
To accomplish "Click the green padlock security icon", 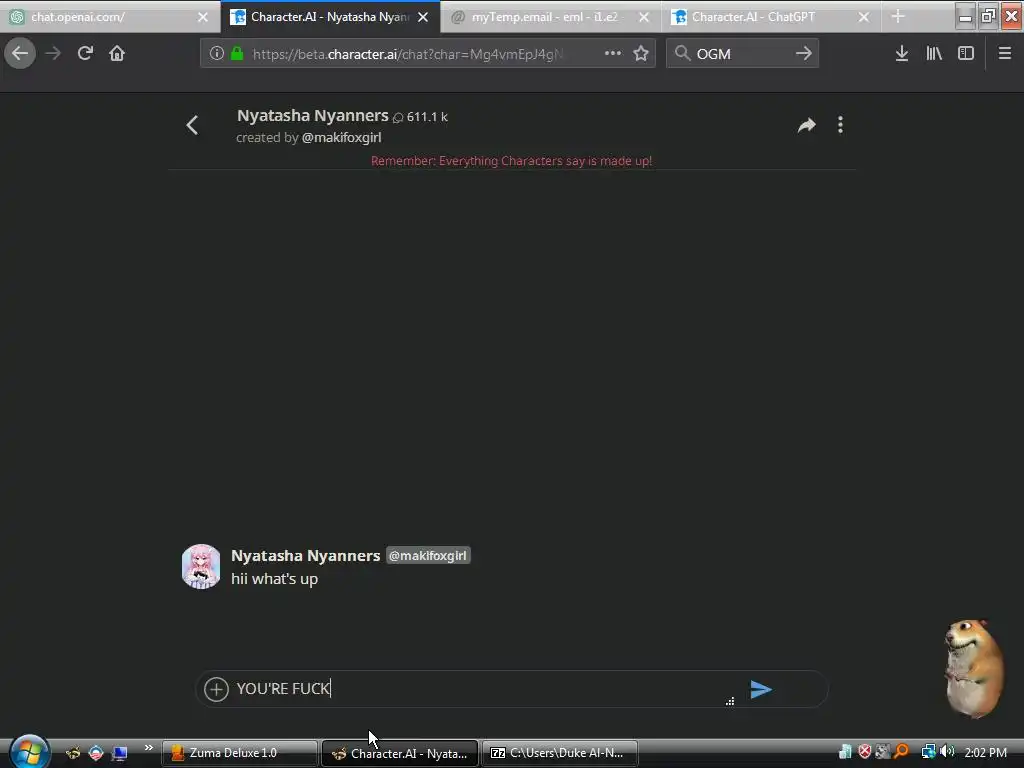I will pyautogui.click(x=237, y=54).
